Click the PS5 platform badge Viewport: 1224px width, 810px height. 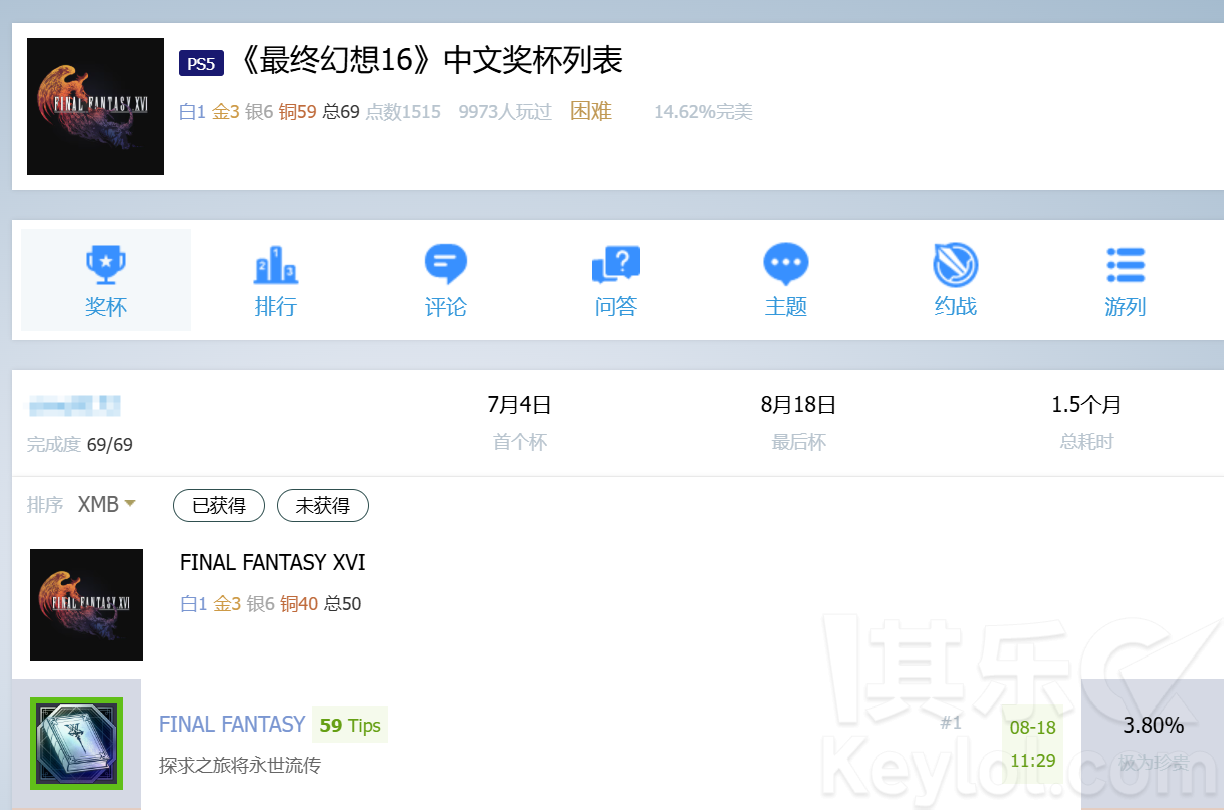coord(201,64)
